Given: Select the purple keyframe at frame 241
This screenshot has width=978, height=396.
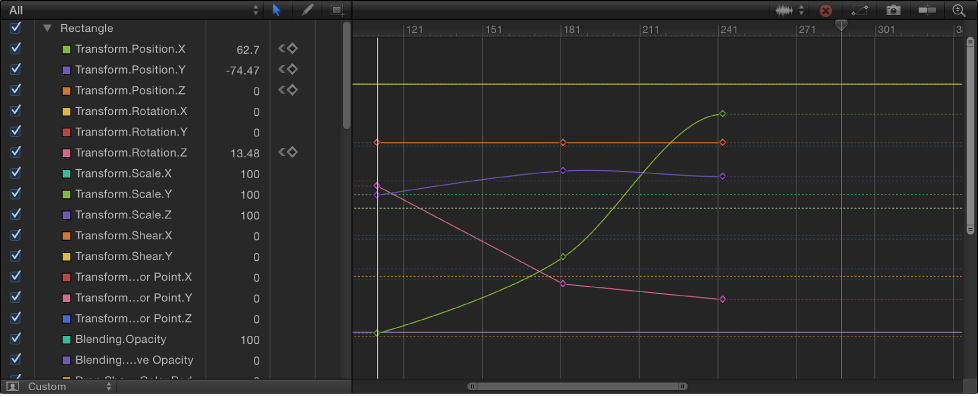Looking at the screenshot, I should pyautogui.click(x=722, y=176).
